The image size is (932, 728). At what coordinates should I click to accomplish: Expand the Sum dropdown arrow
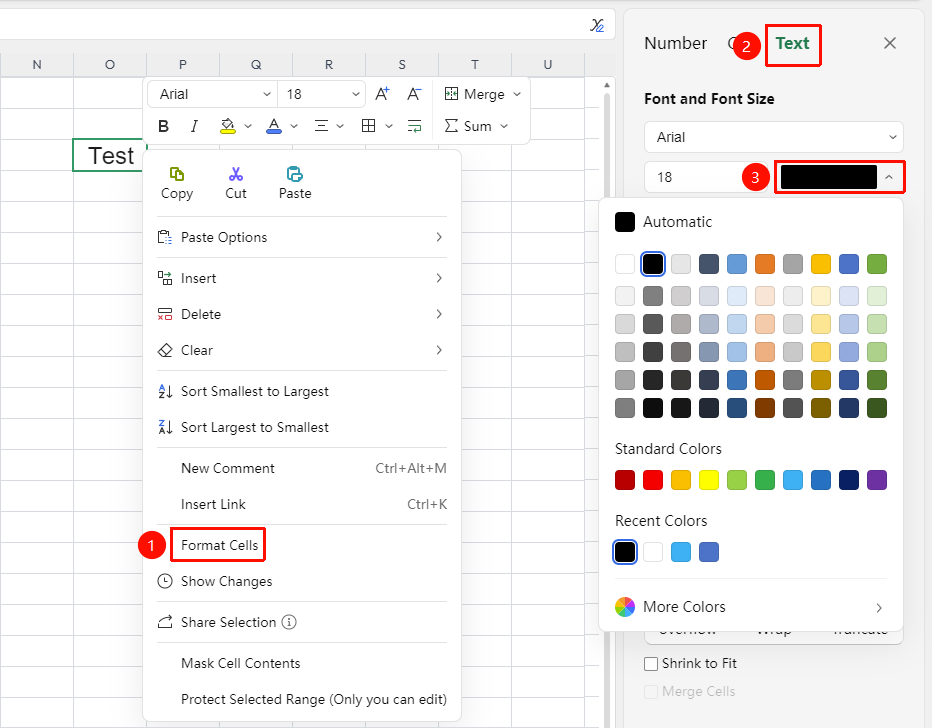coord(504,126)
